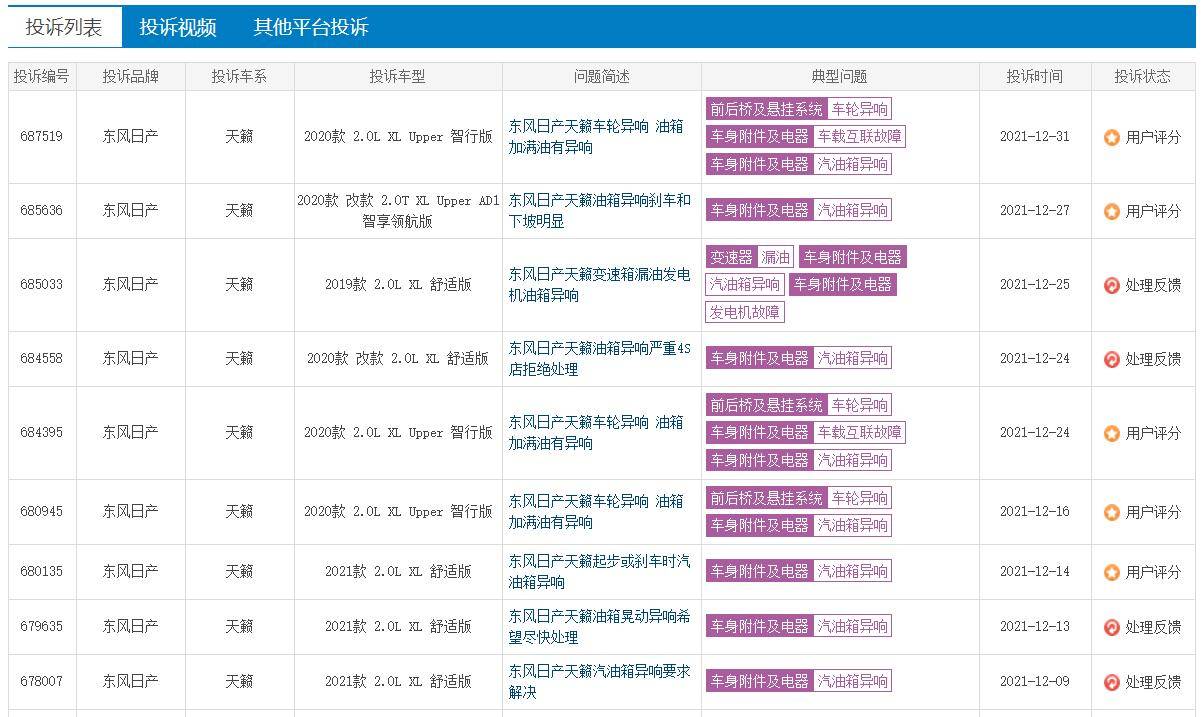
Task: Click the star icon for complaint 680945
Action: tap(1111, 512)
